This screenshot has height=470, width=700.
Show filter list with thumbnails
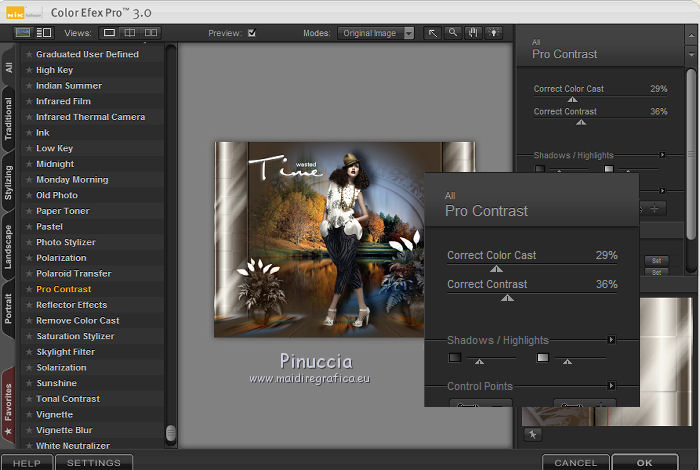pyautogui.click(x=23, y=33)
